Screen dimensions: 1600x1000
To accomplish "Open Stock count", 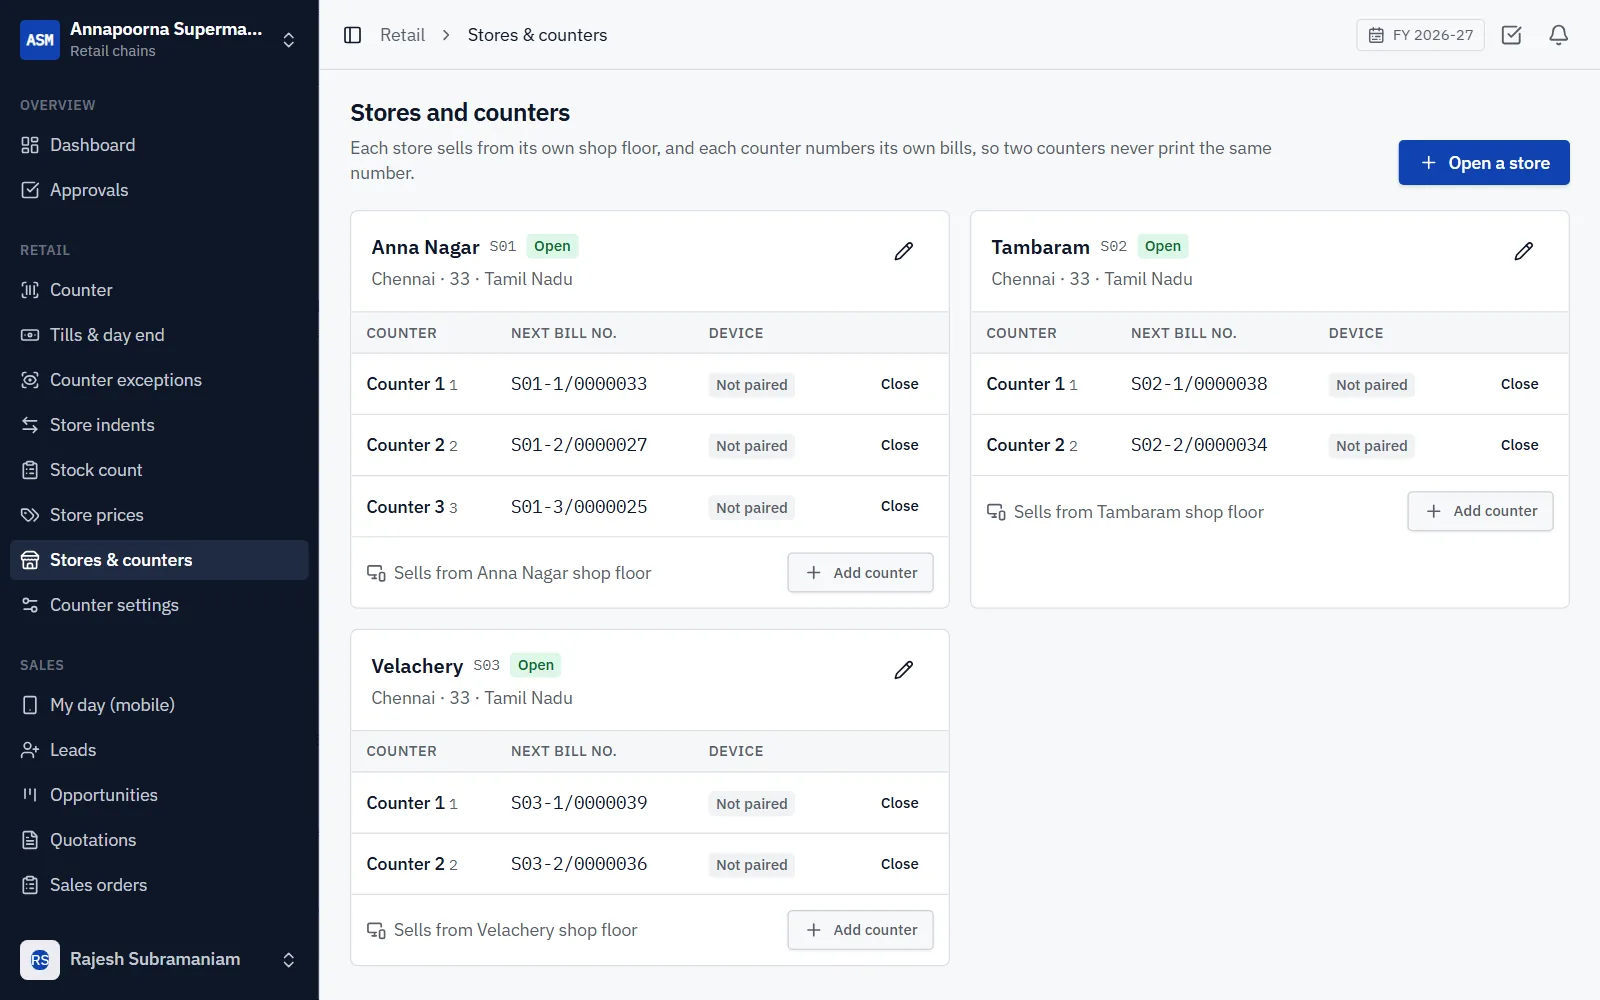I will tap(159, 470).
